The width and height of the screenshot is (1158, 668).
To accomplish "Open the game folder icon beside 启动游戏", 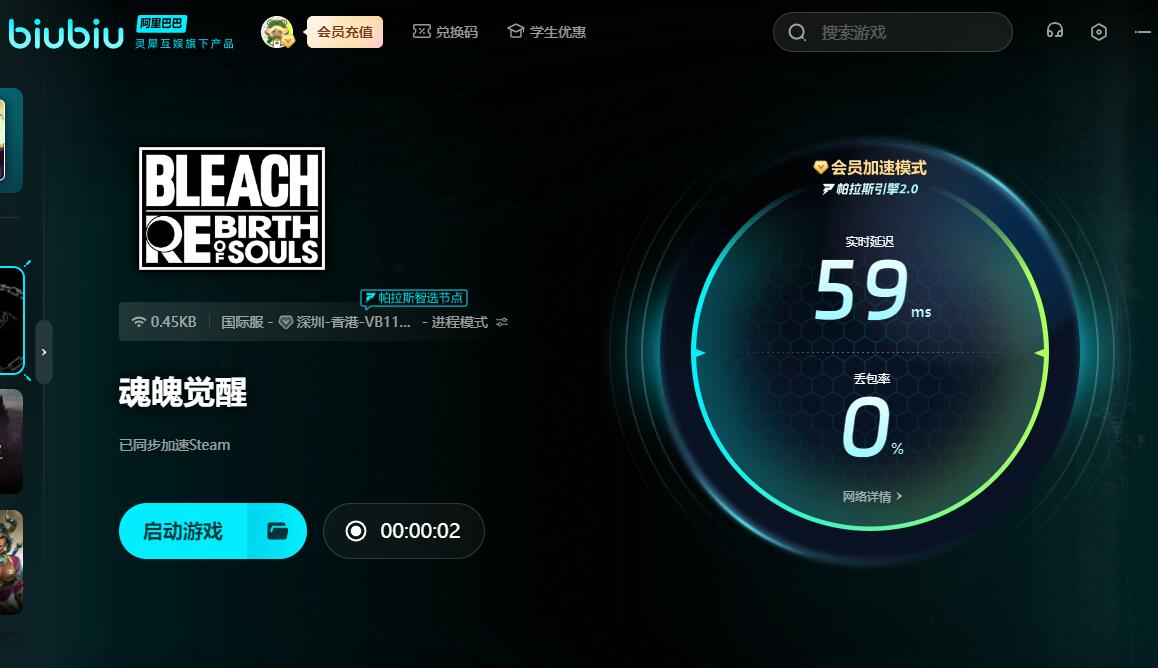I will coord(278,531).
